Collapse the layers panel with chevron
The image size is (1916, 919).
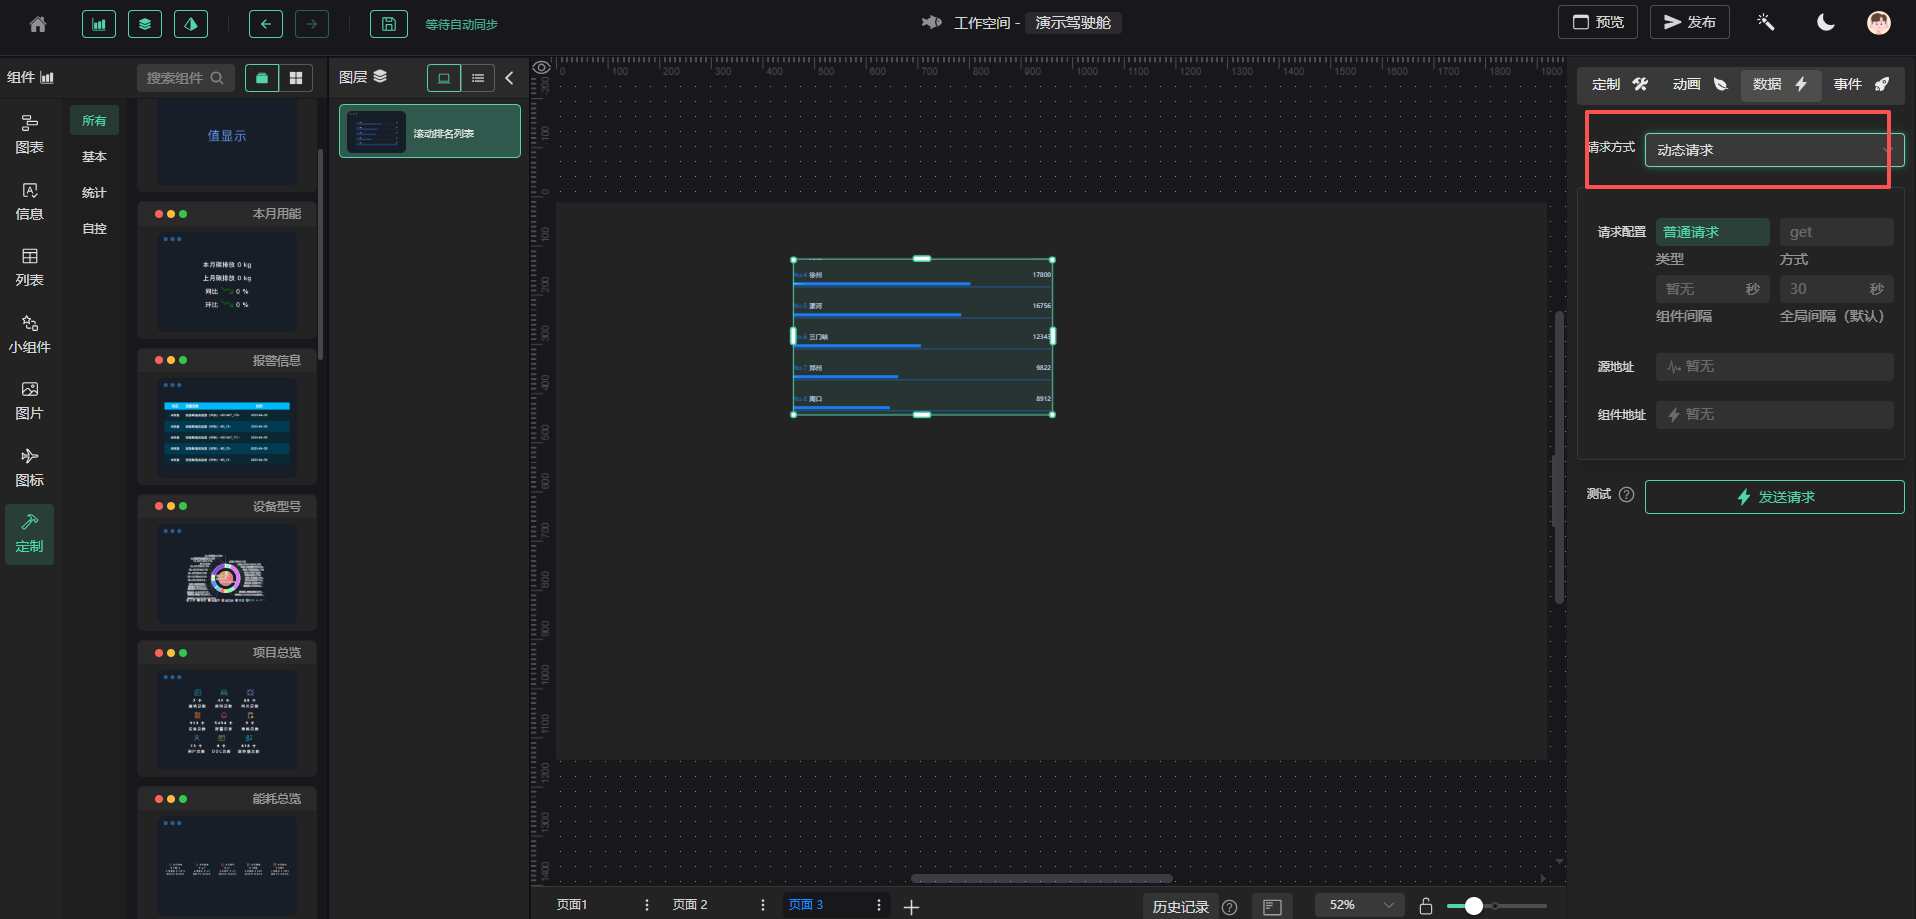coord(509,78)
